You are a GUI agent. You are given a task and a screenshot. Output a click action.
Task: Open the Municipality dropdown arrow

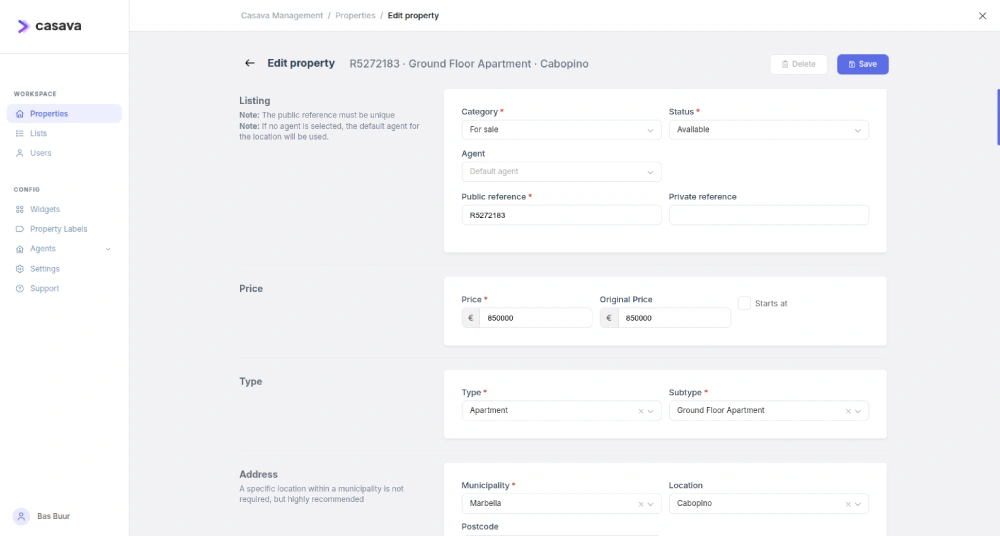point(651,504)
